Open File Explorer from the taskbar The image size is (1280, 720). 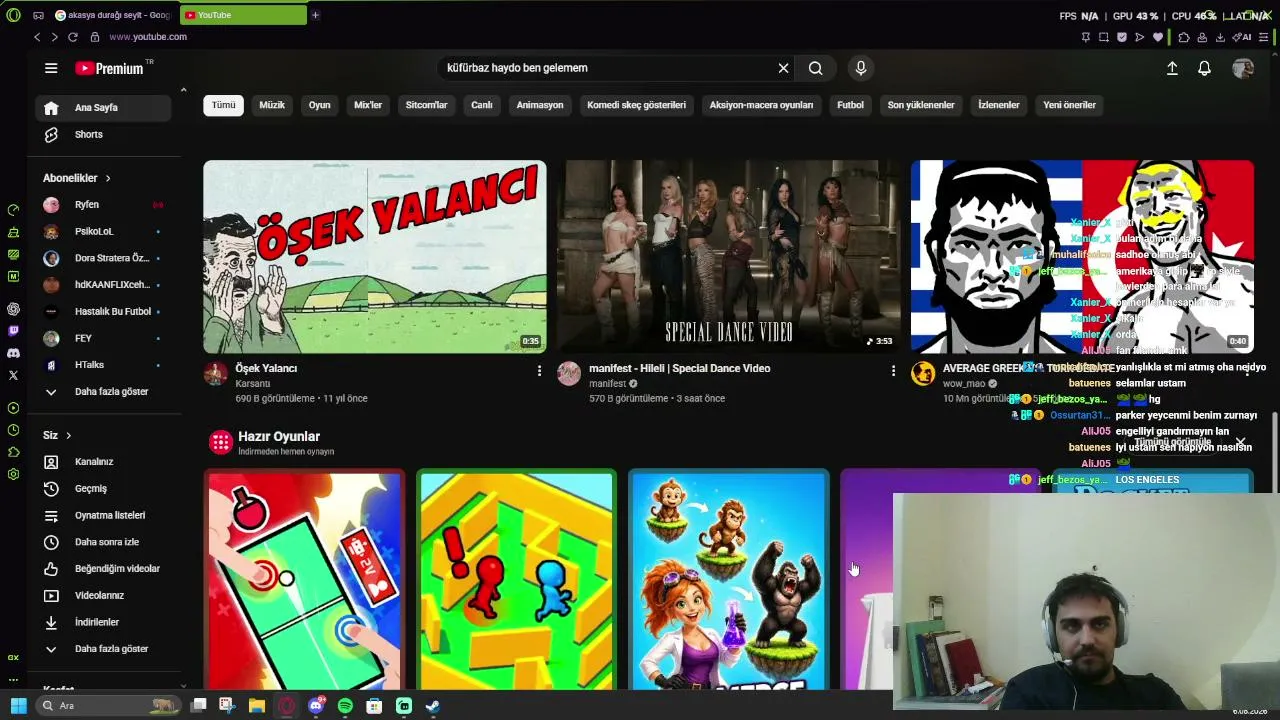[x=257, y=706]
